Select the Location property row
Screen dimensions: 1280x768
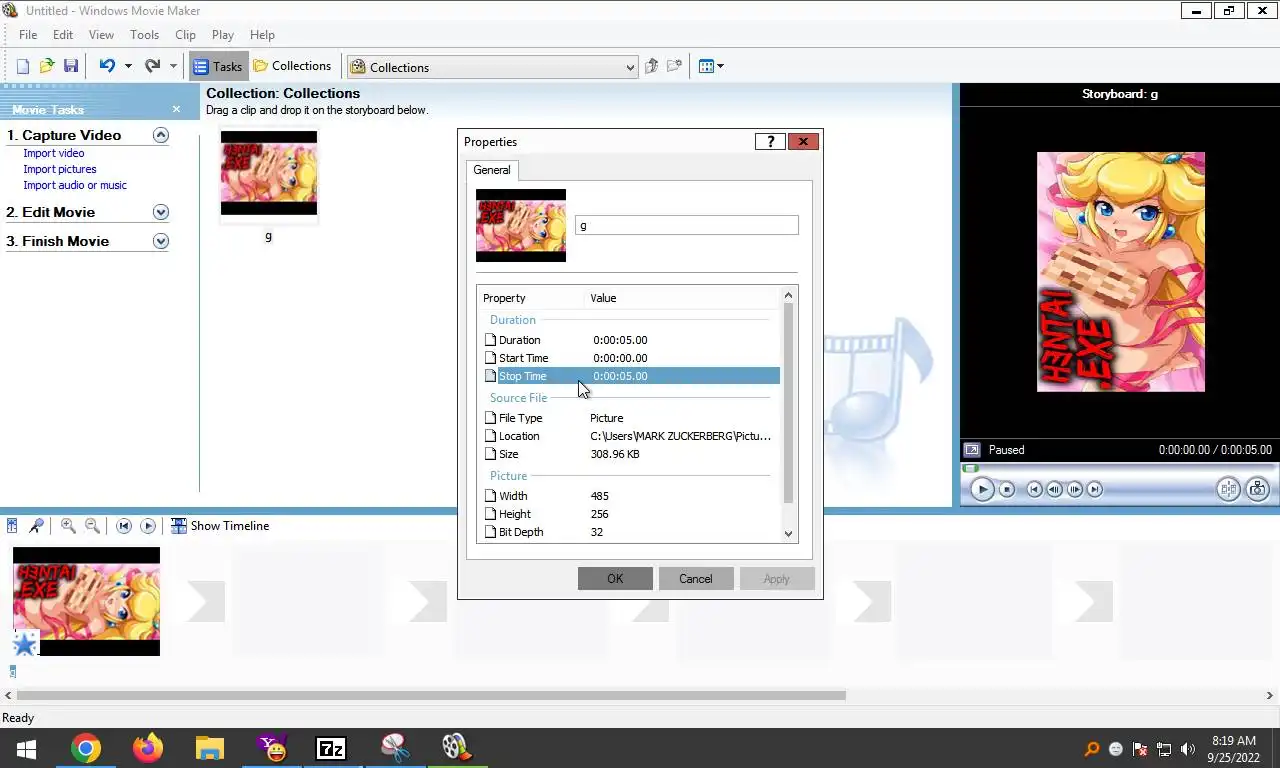pos(631,436)
